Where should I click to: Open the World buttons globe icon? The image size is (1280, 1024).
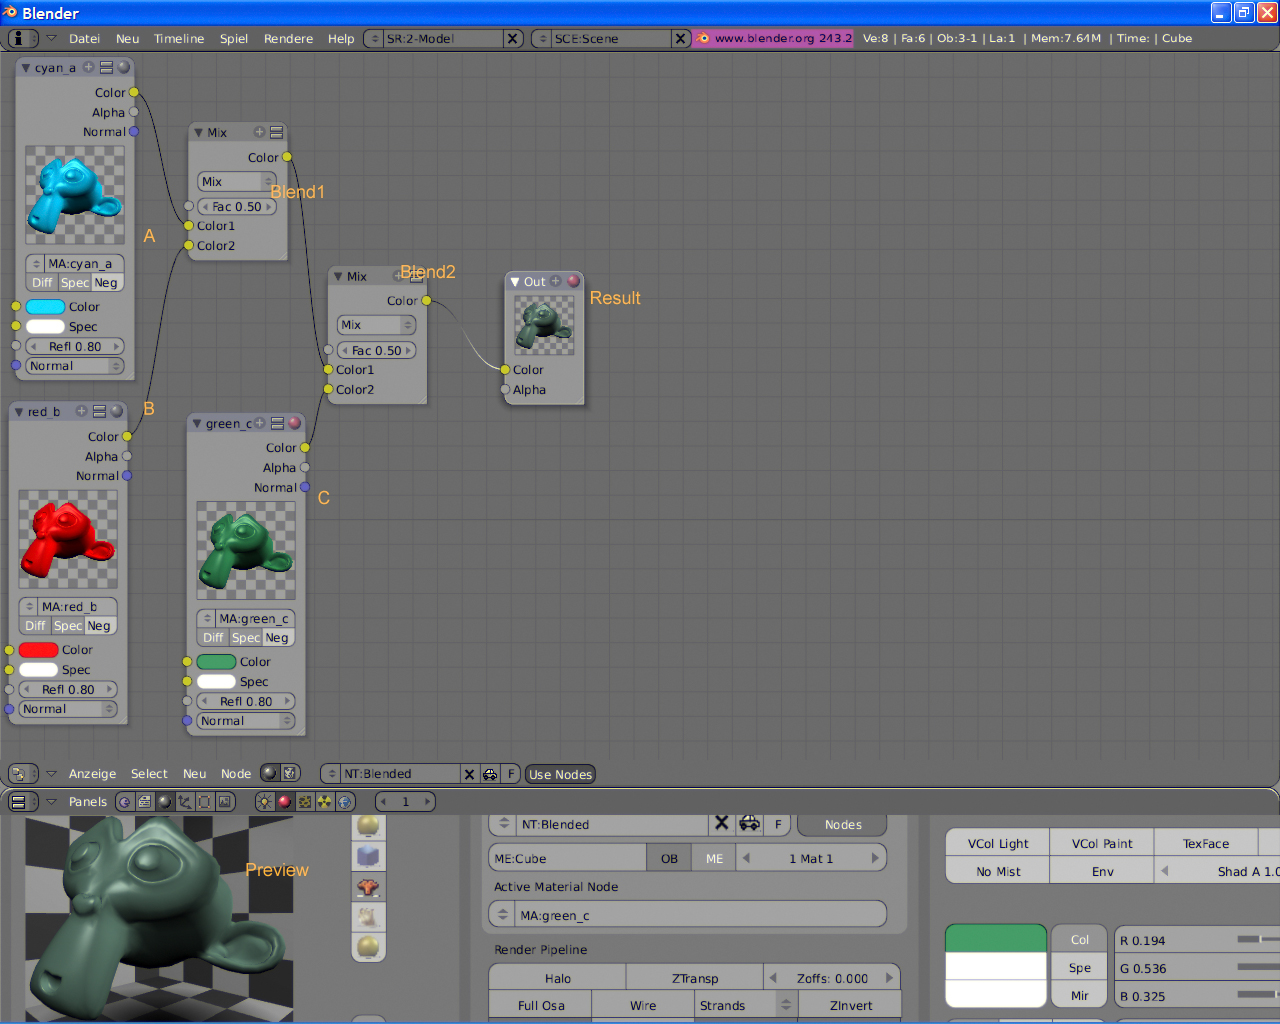(x=345, y=801)
